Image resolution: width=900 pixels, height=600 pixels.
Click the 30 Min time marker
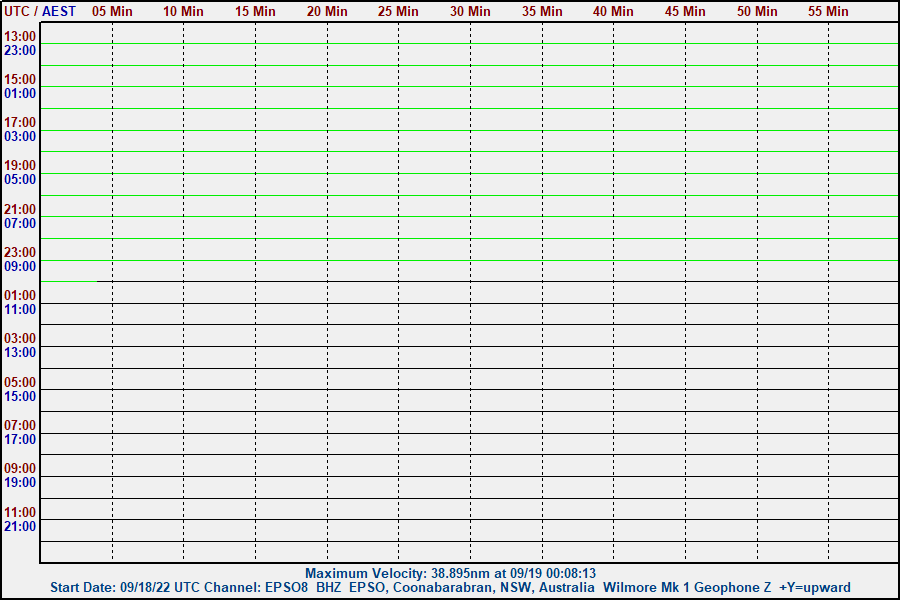tap(470, 11)
